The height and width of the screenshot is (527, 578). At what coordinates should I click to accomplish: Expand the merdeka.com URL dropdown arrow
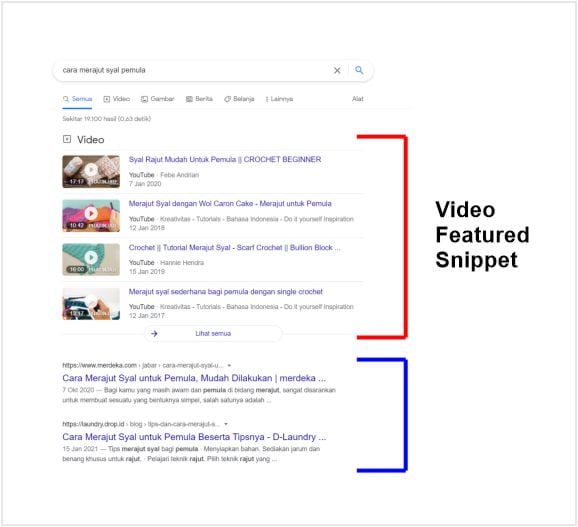coord(229,366)
